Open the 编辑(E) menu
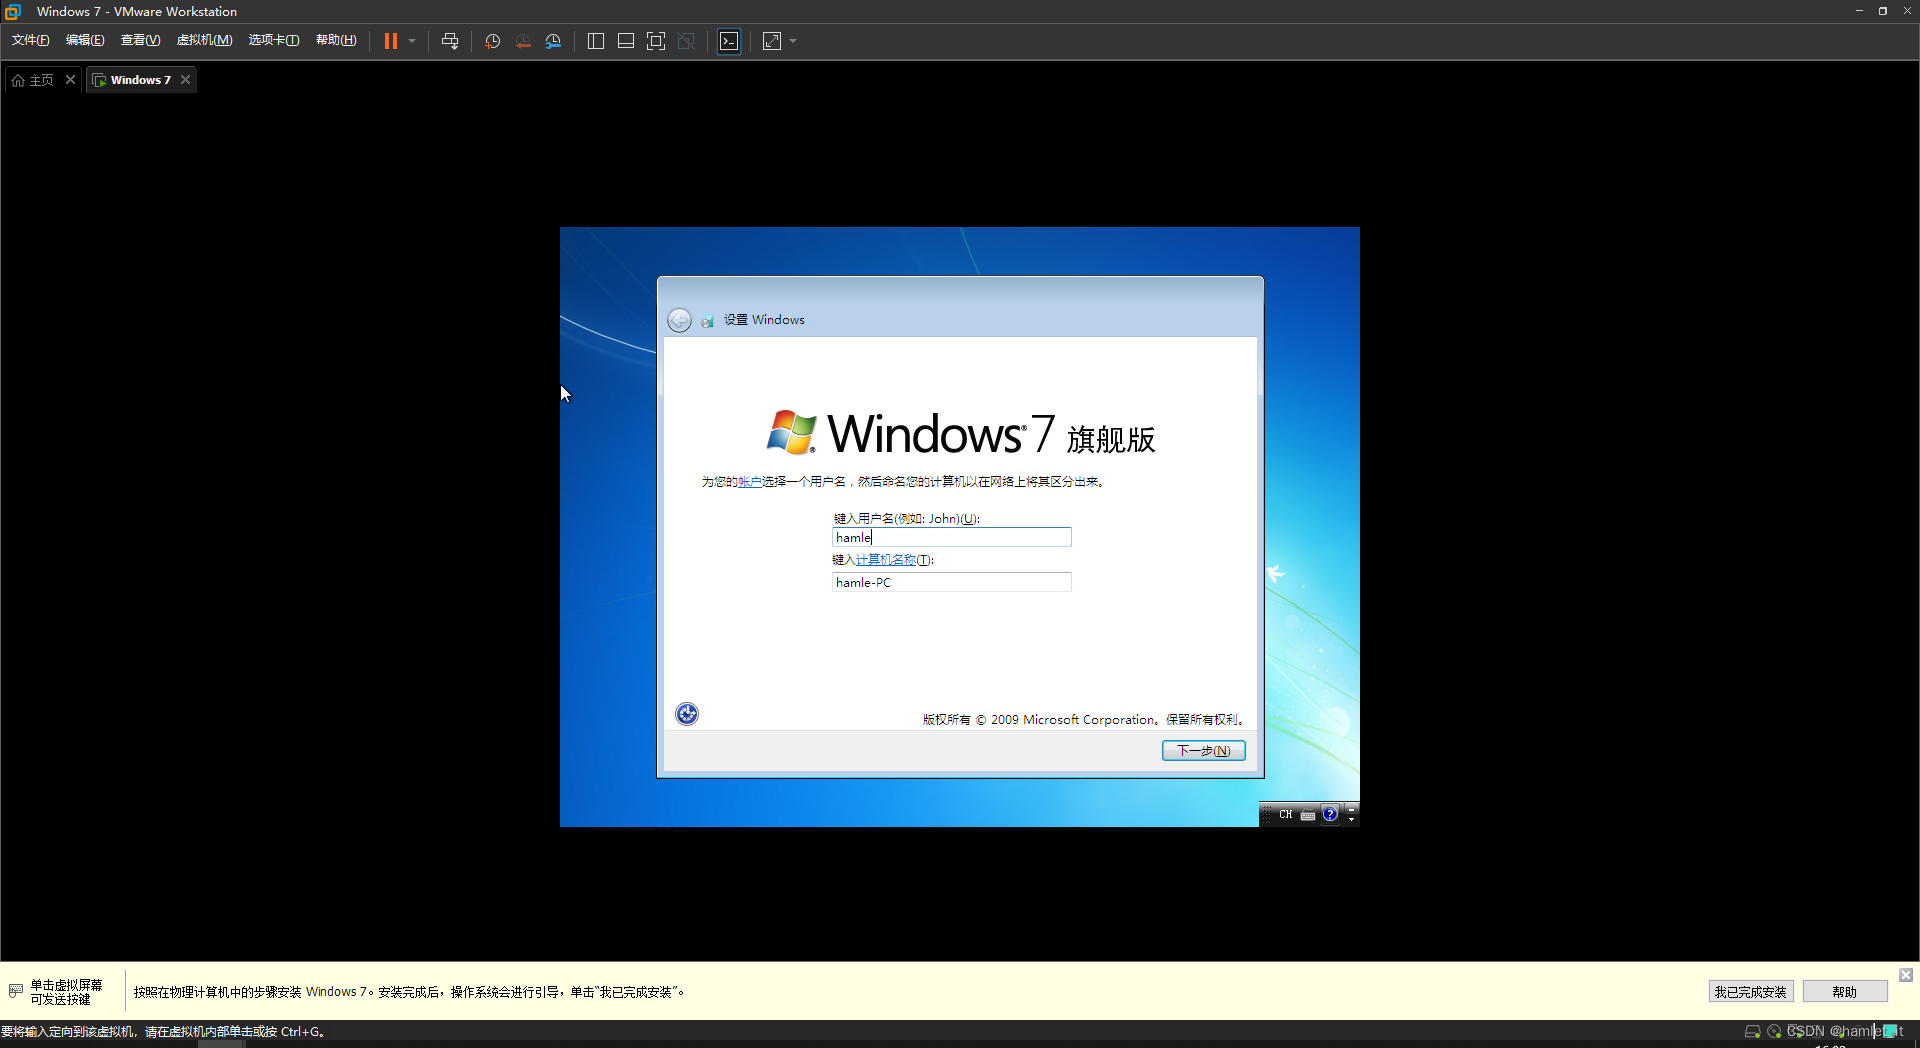This screenshot has width=1920, height=1048. tap(85, 40)
